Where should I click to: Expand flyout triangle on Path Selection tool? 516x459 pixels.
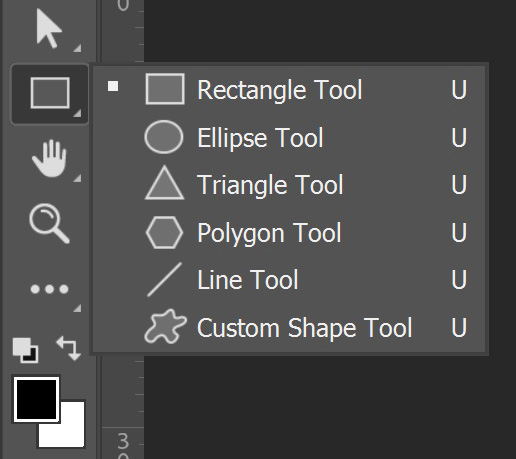pos(77,48)
